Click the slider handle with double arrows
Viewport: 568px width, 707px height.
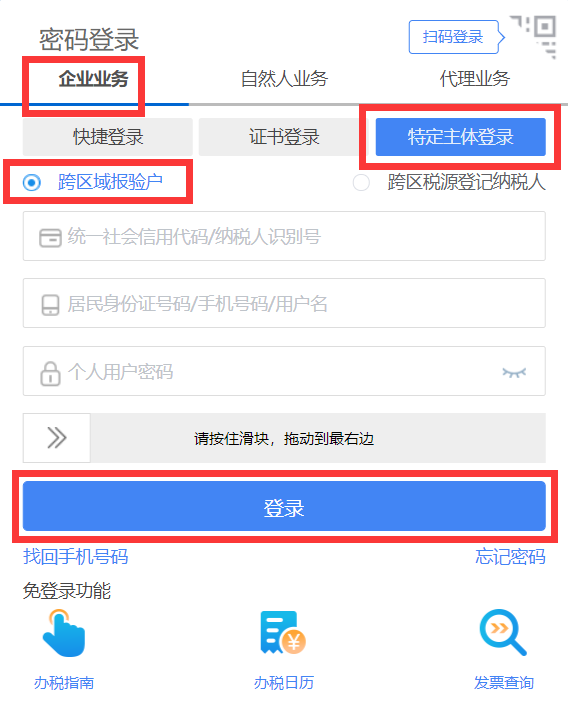57,438
